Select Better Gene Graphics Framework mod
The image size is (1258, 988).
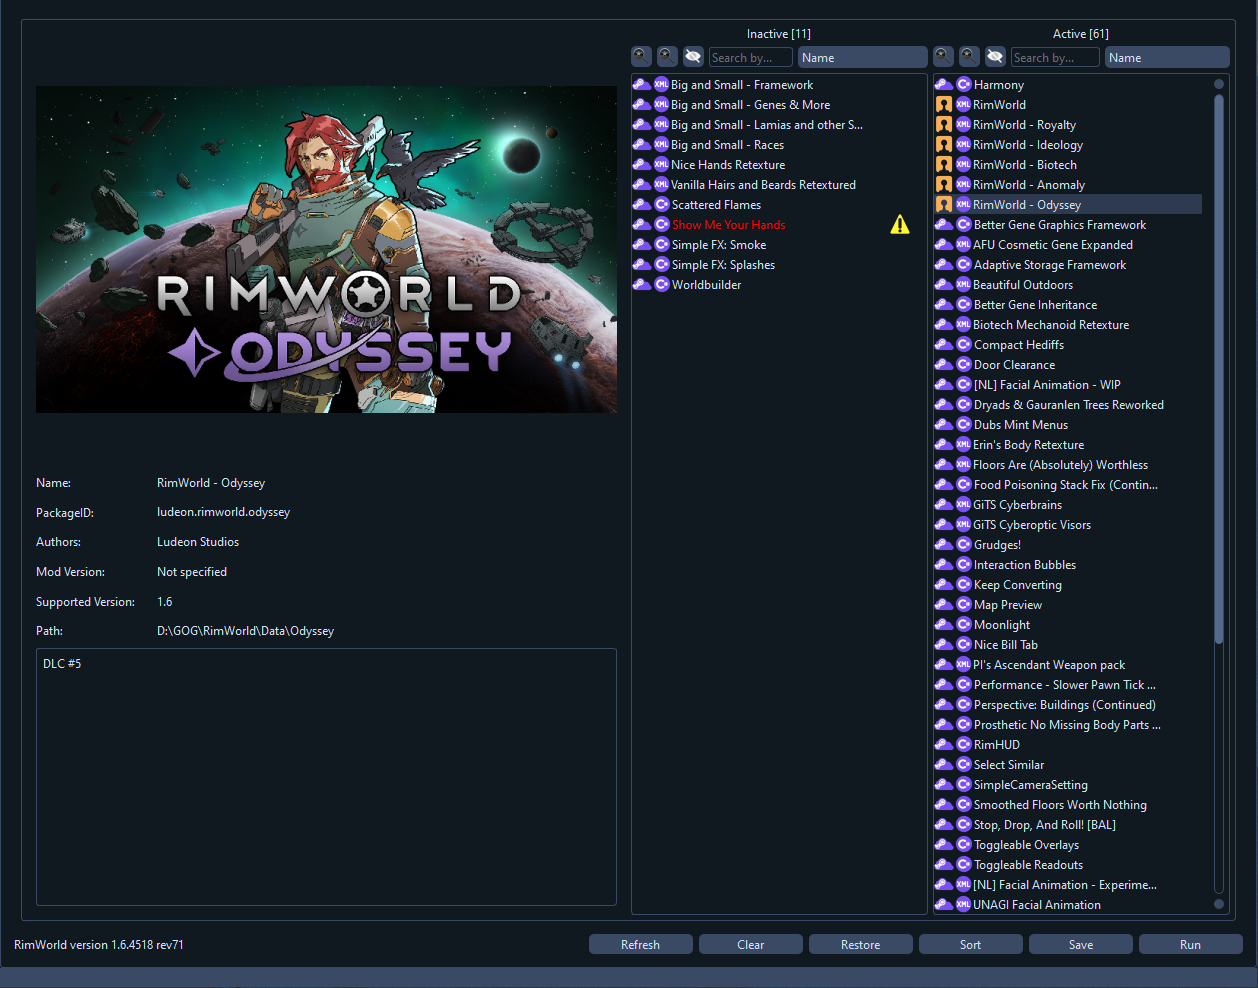pyautogui.click(x=1068, y=225)
